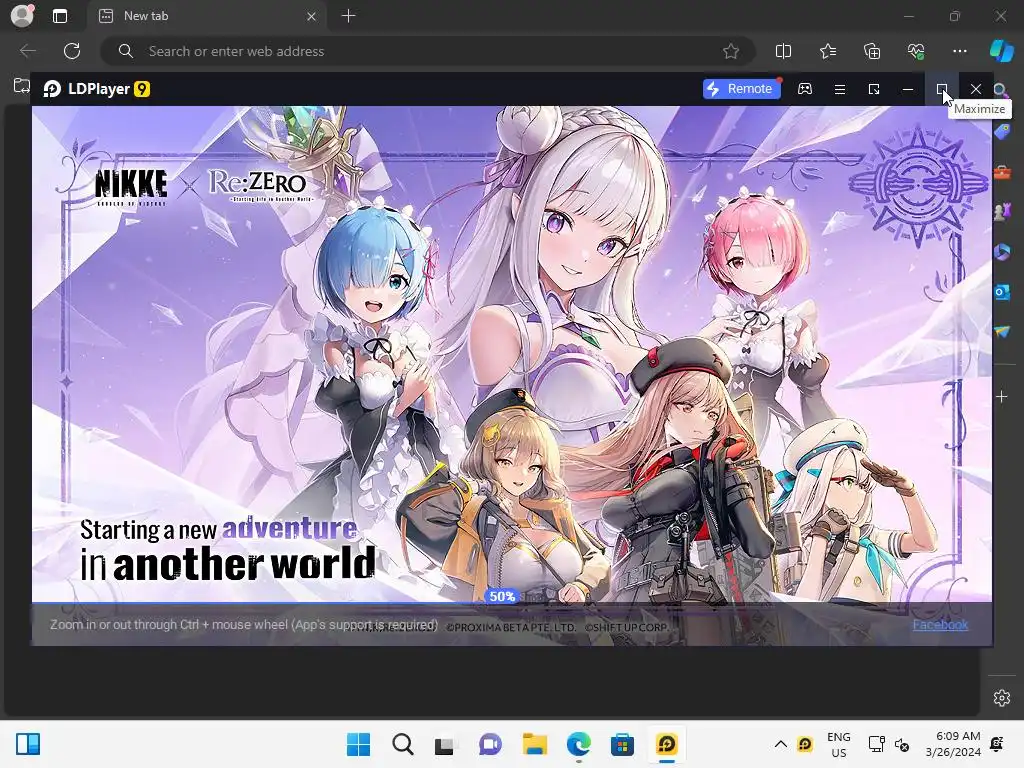Open the LDPlayer hamburger menu
The width and height of the screenshot is (1024, 768).
point(840,89)
